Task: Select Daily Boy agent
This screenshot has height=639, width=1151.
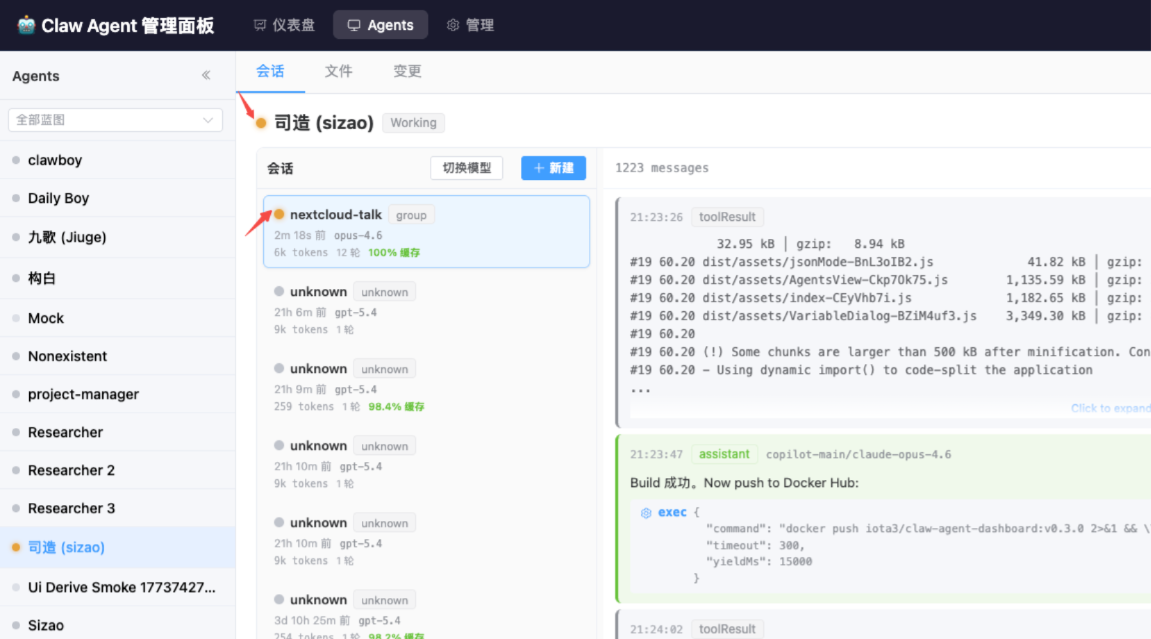Action: point(117,198)
